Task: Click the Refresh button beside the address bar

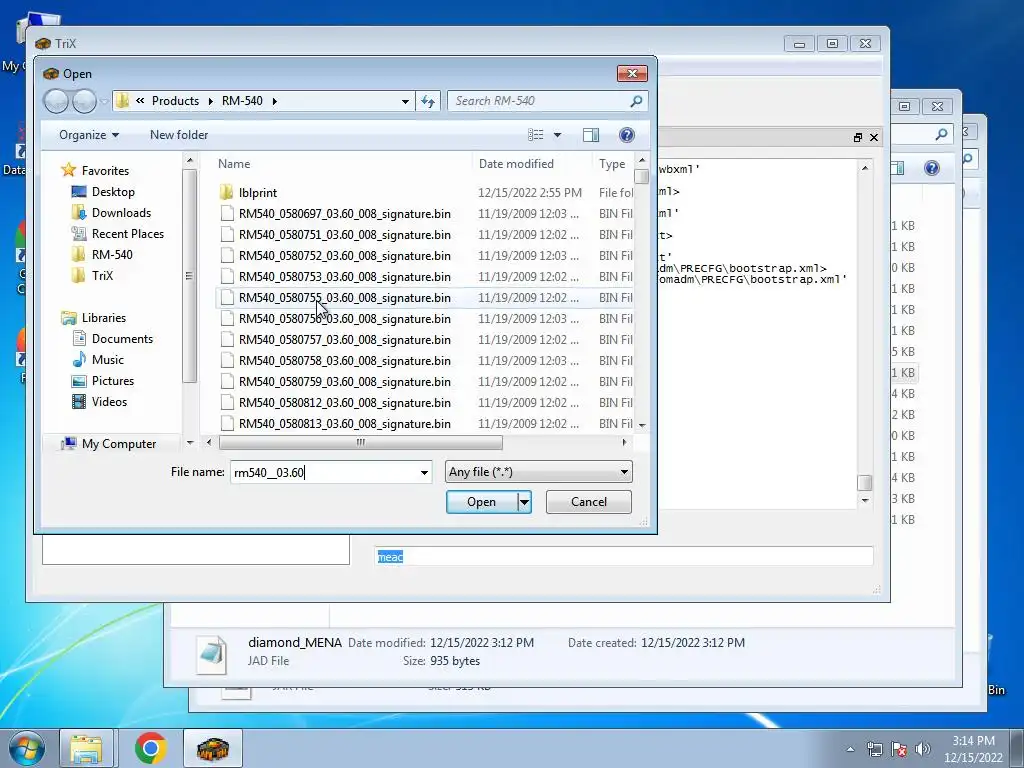Action: point(428,101)
